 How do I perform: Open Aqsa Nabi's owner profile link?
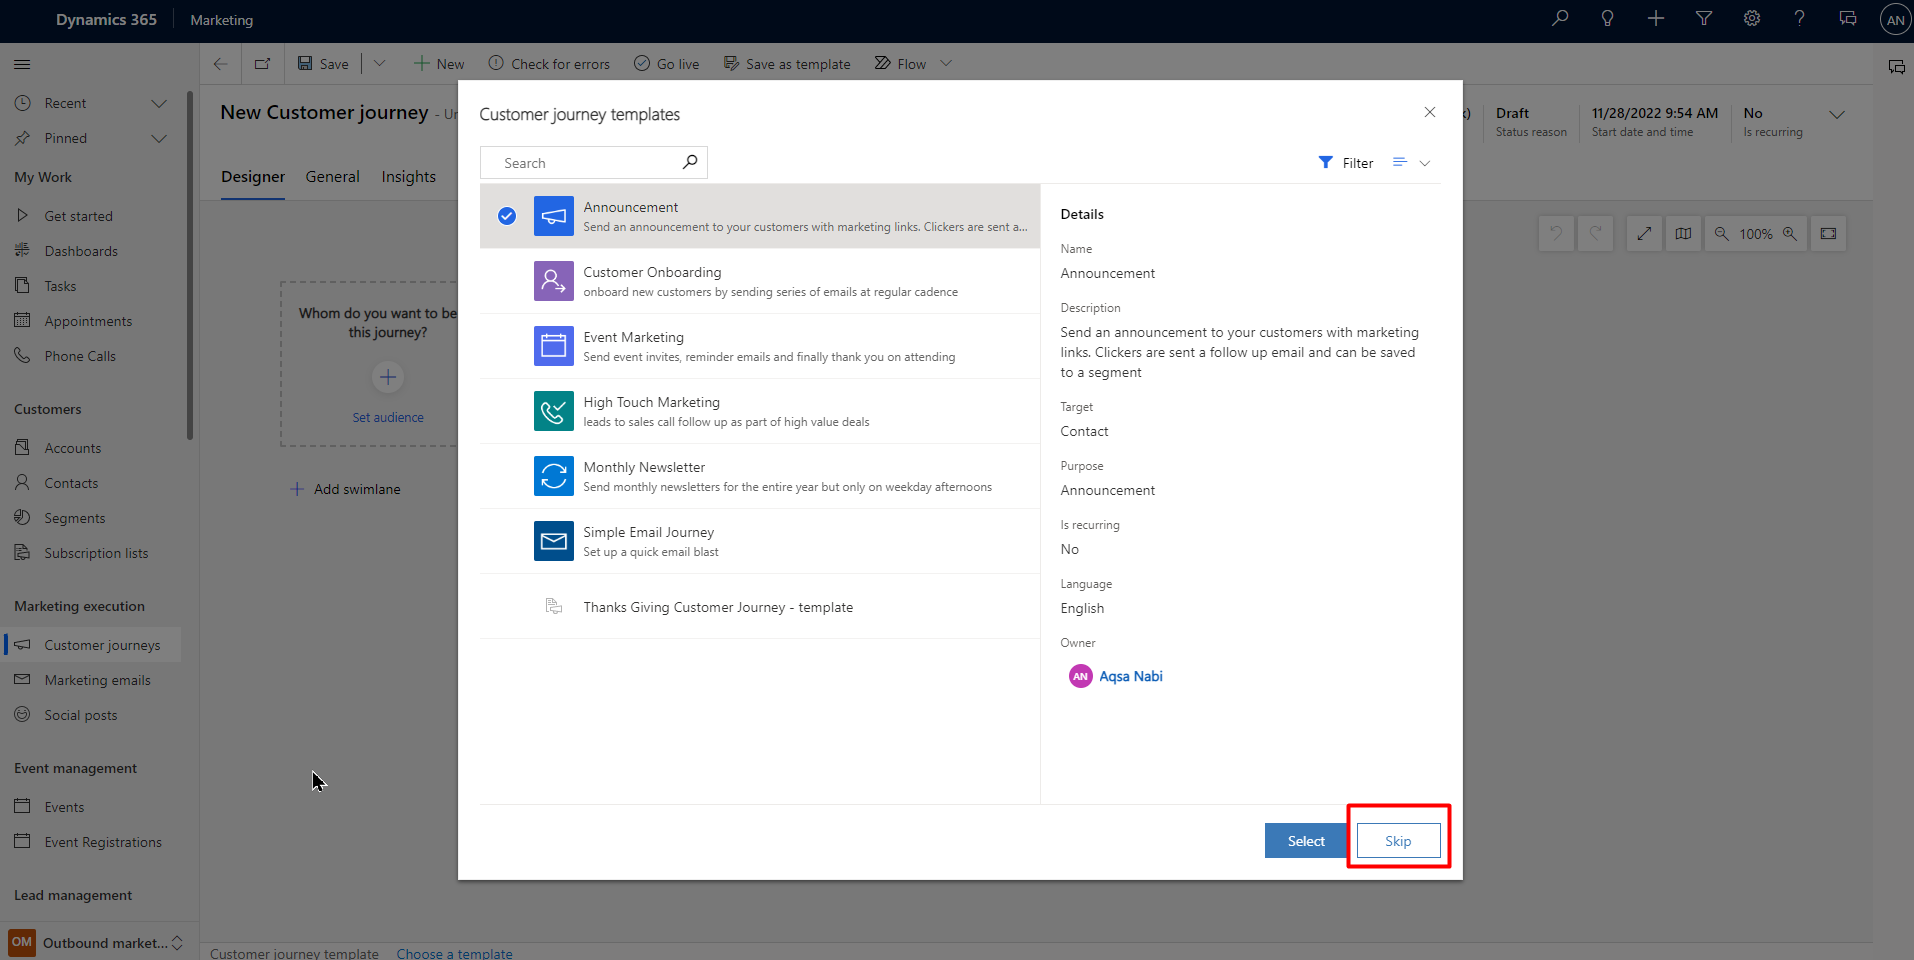tap(1131, 676)
